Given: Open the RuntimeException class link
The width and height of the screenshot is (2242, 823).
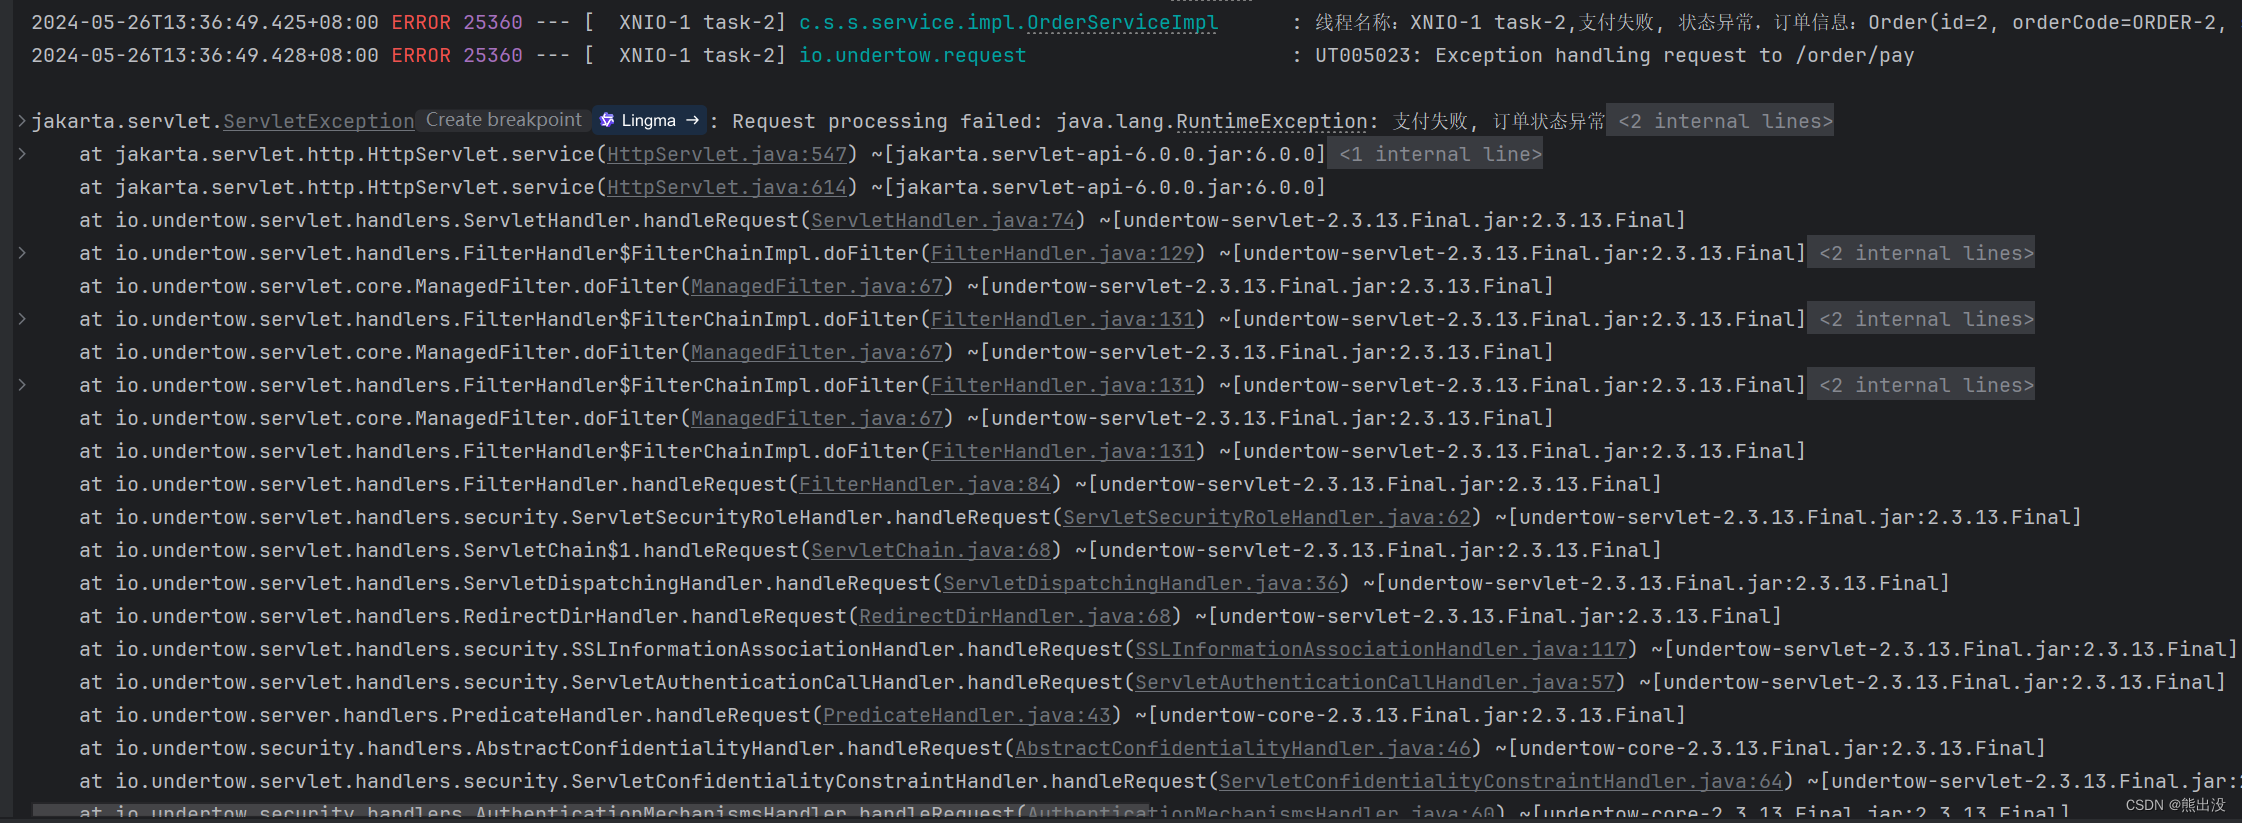Looking at the screenshot, I should click(1271, 121).
